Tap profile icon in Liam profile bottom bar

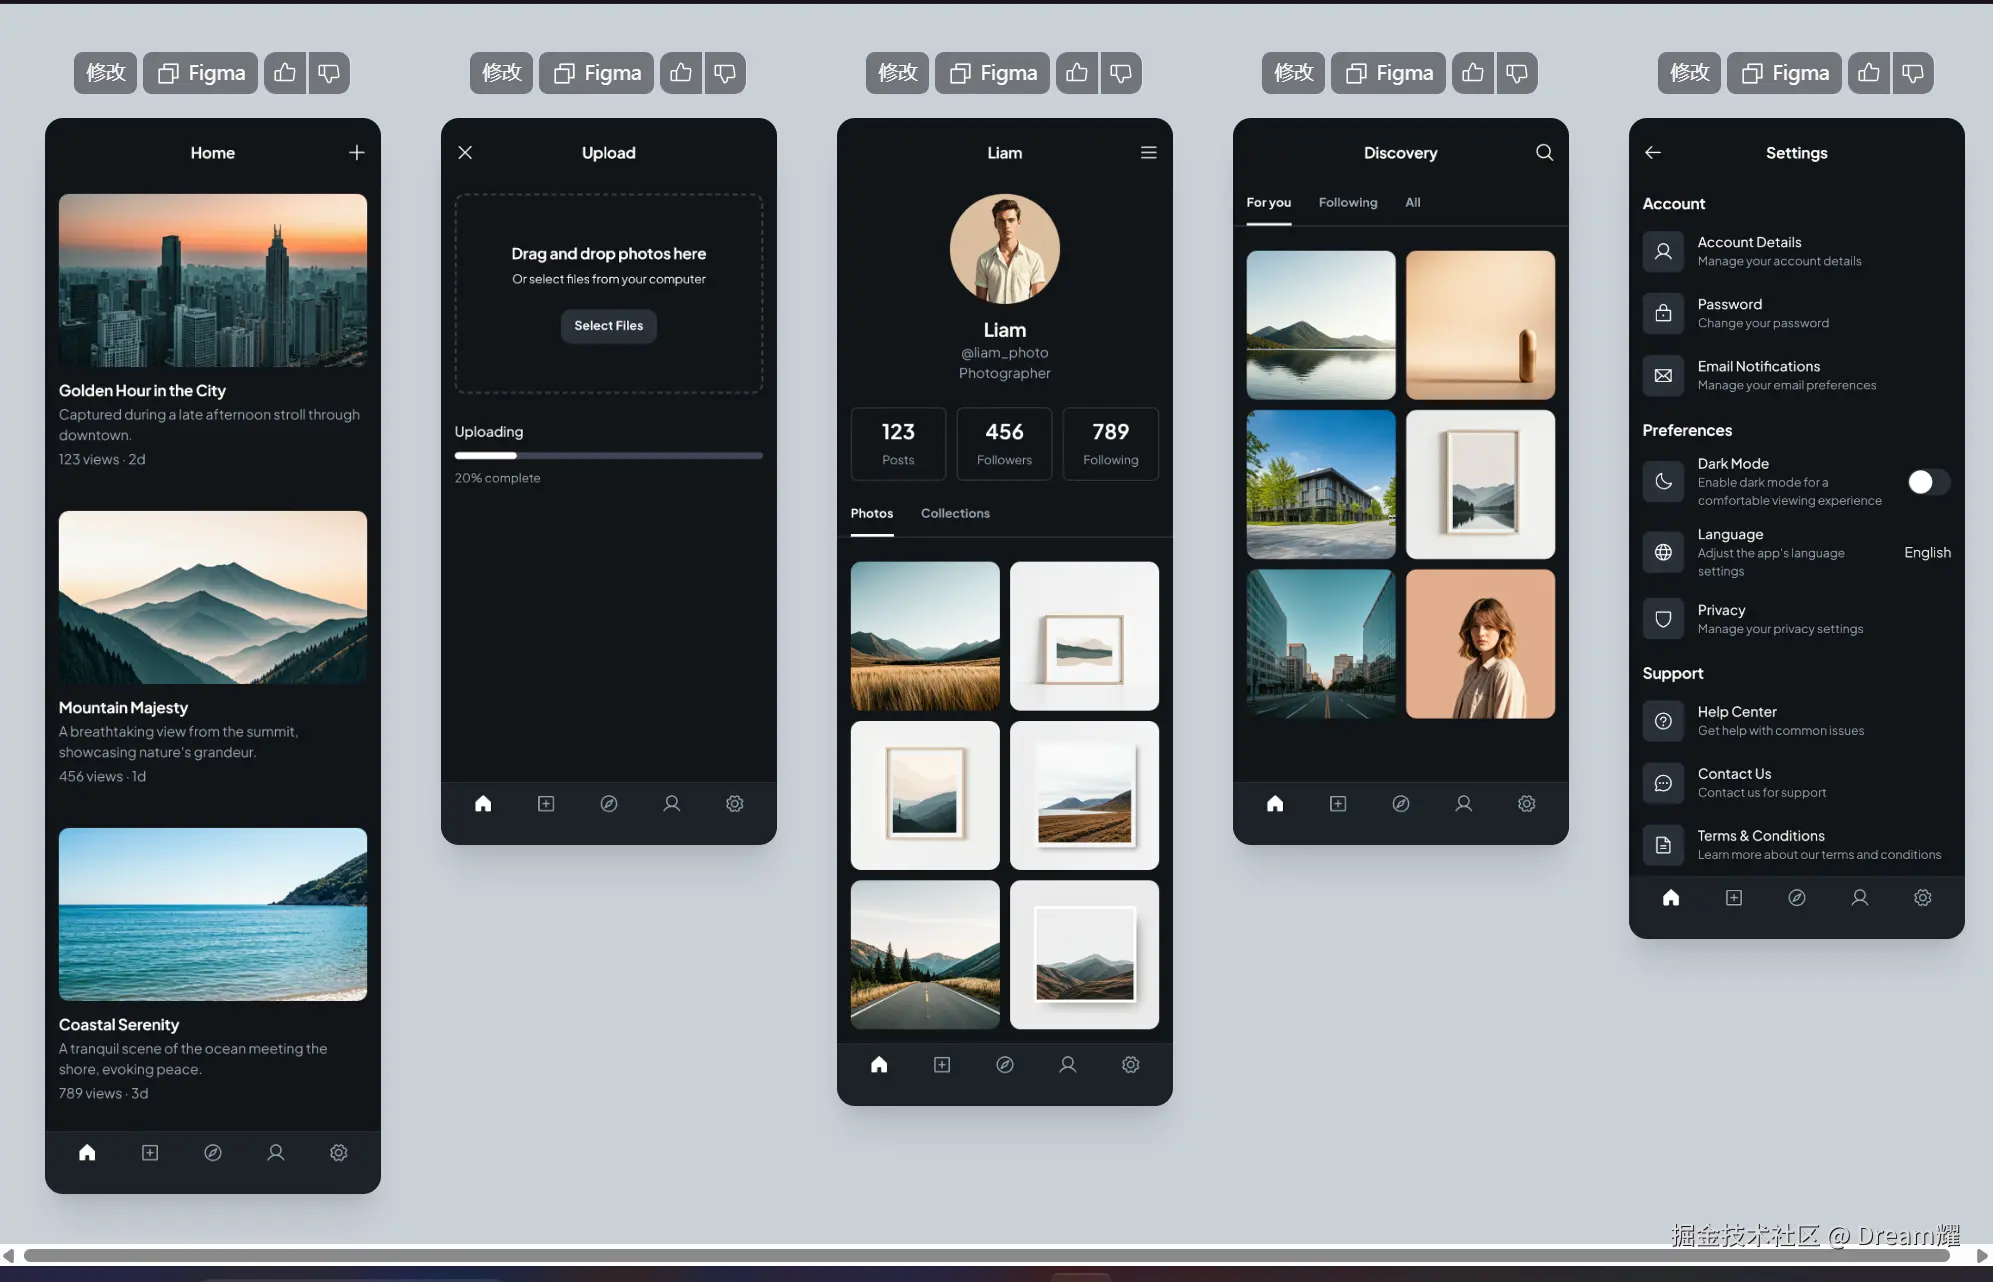pyautogui.click(x=1068, y=1065)
